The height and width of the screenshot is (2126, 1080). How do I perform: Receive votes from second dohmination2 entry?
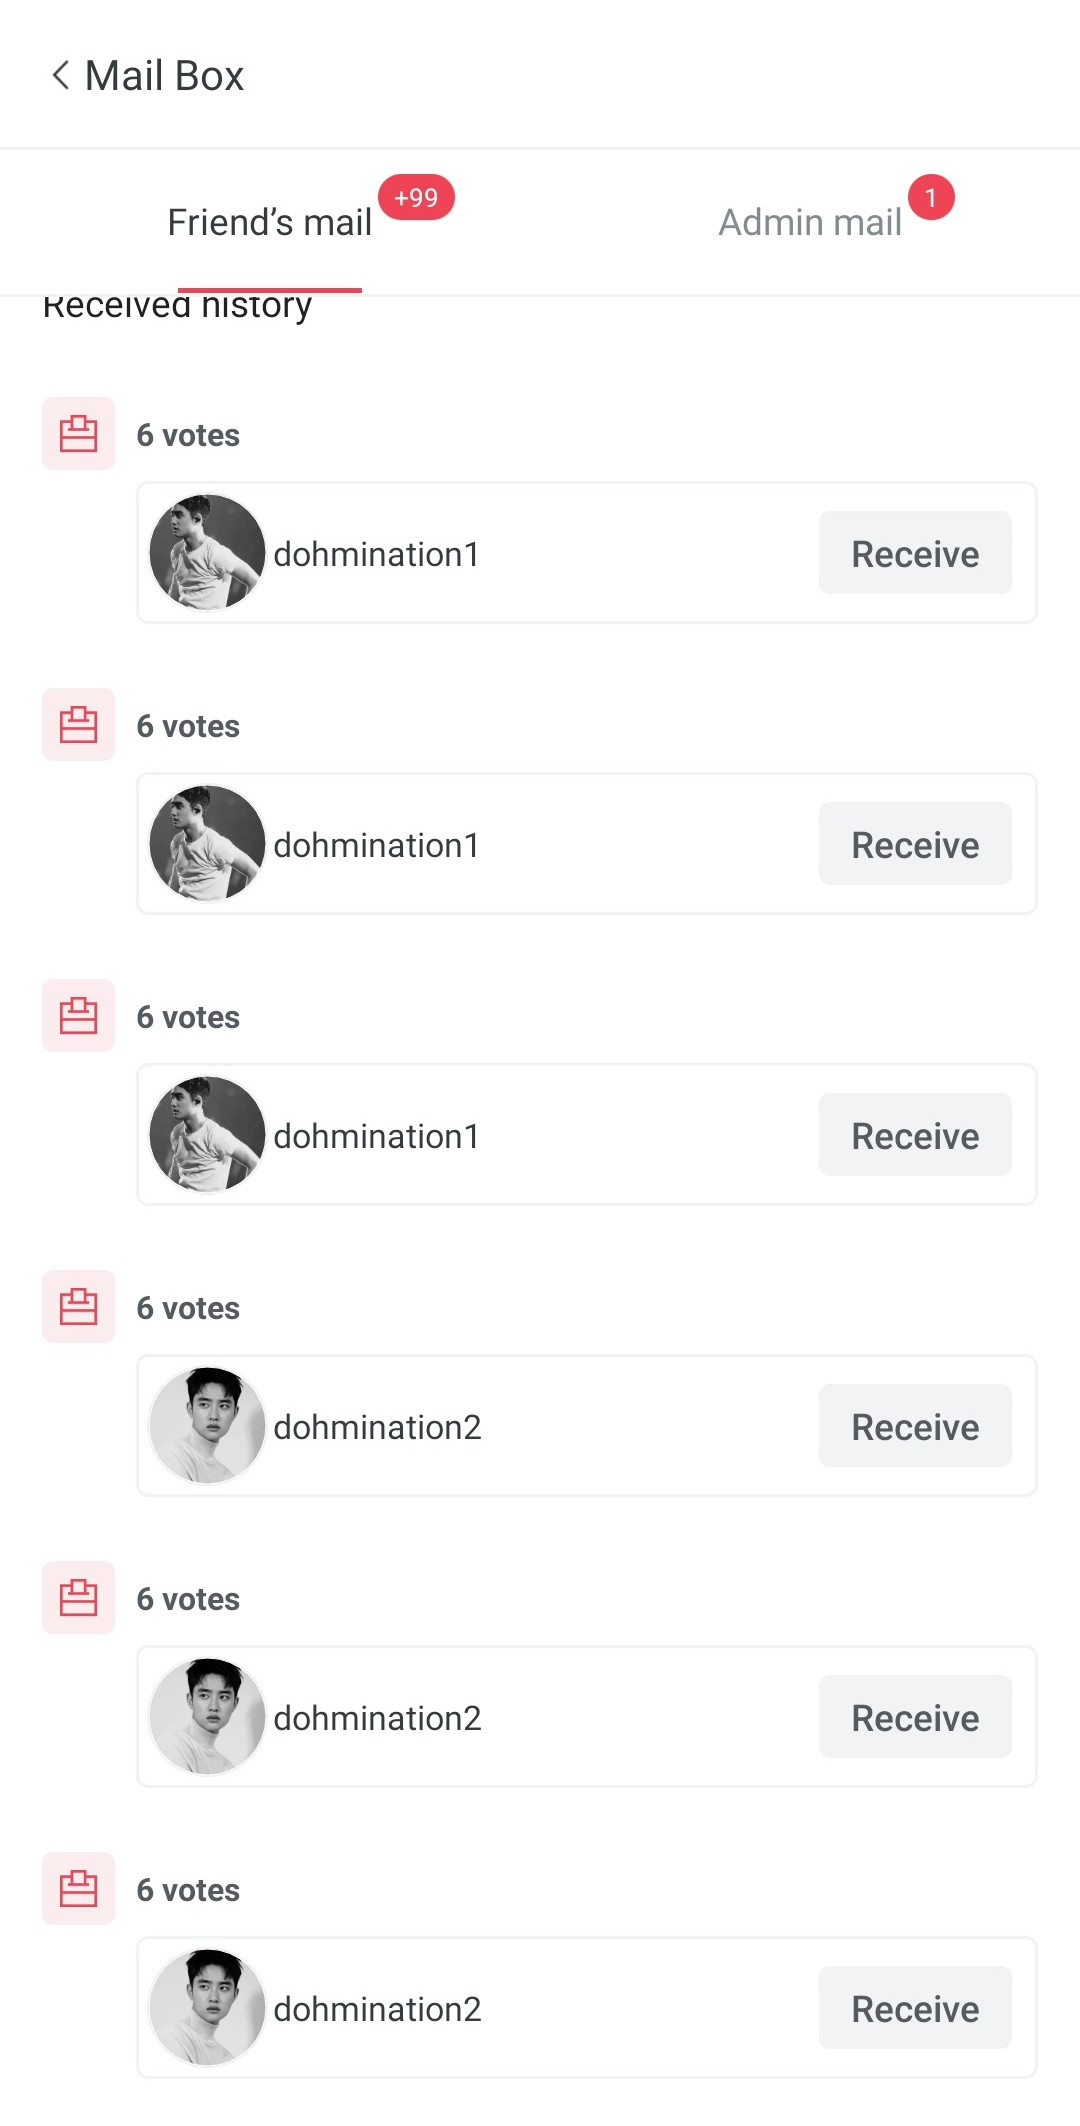click(x=915, y=1717)
